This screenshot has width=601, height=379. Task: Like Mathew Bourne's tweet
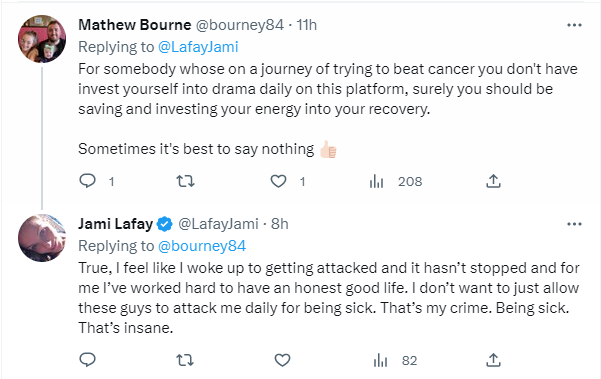coord(279,181)
